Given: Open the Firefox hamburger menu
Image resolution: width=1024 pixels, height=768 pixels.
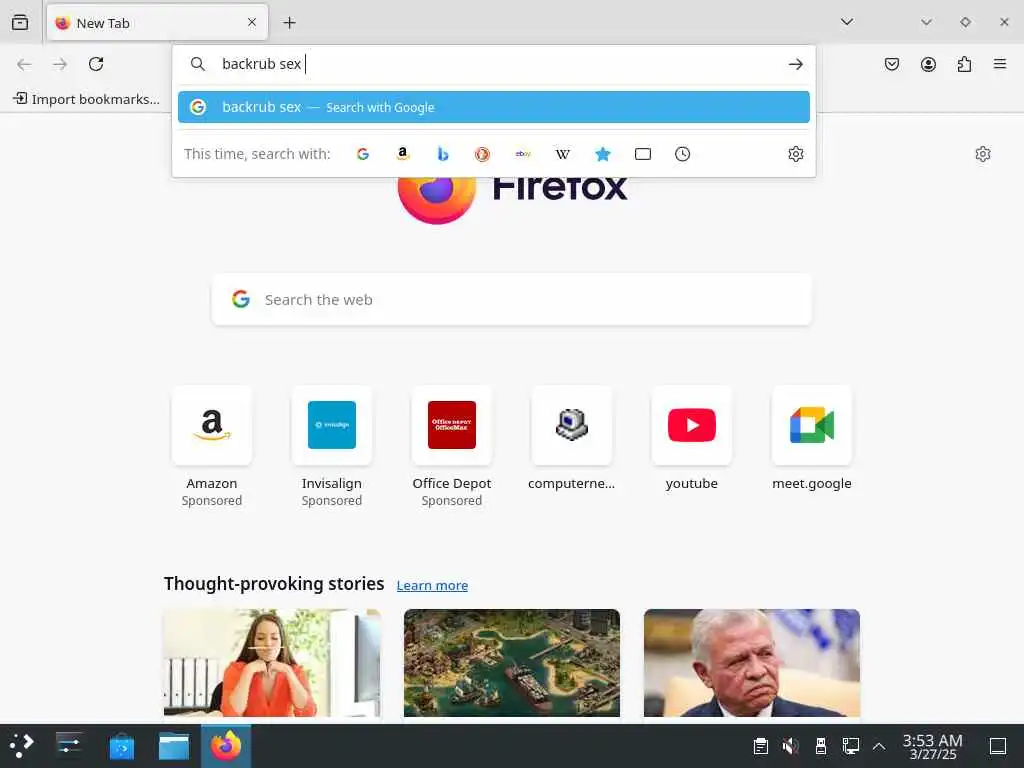Looking at the screenshot, I should 1000,64.
